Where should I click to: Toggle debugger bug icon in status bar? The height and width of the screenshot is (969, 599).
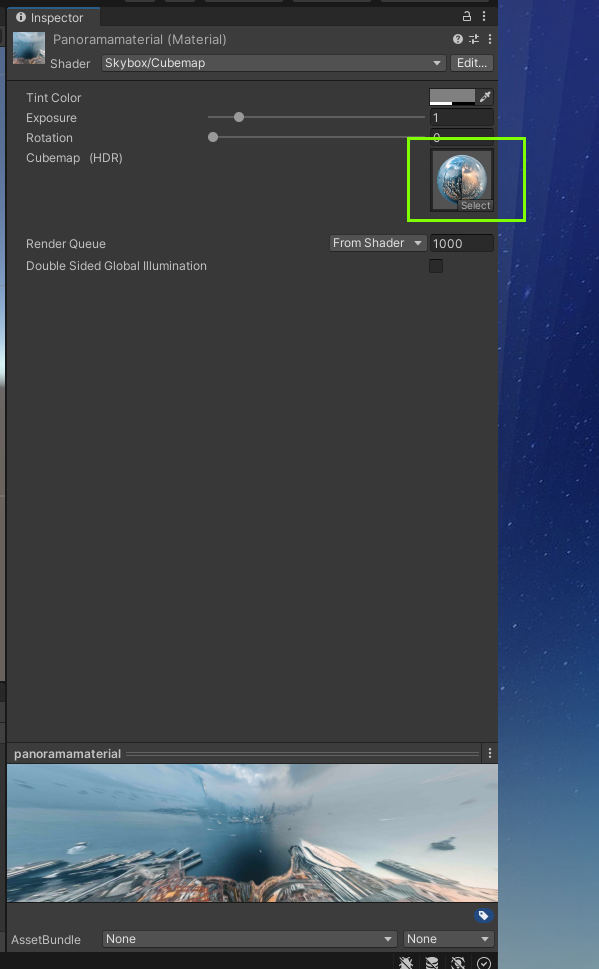[x=406, y=962]
